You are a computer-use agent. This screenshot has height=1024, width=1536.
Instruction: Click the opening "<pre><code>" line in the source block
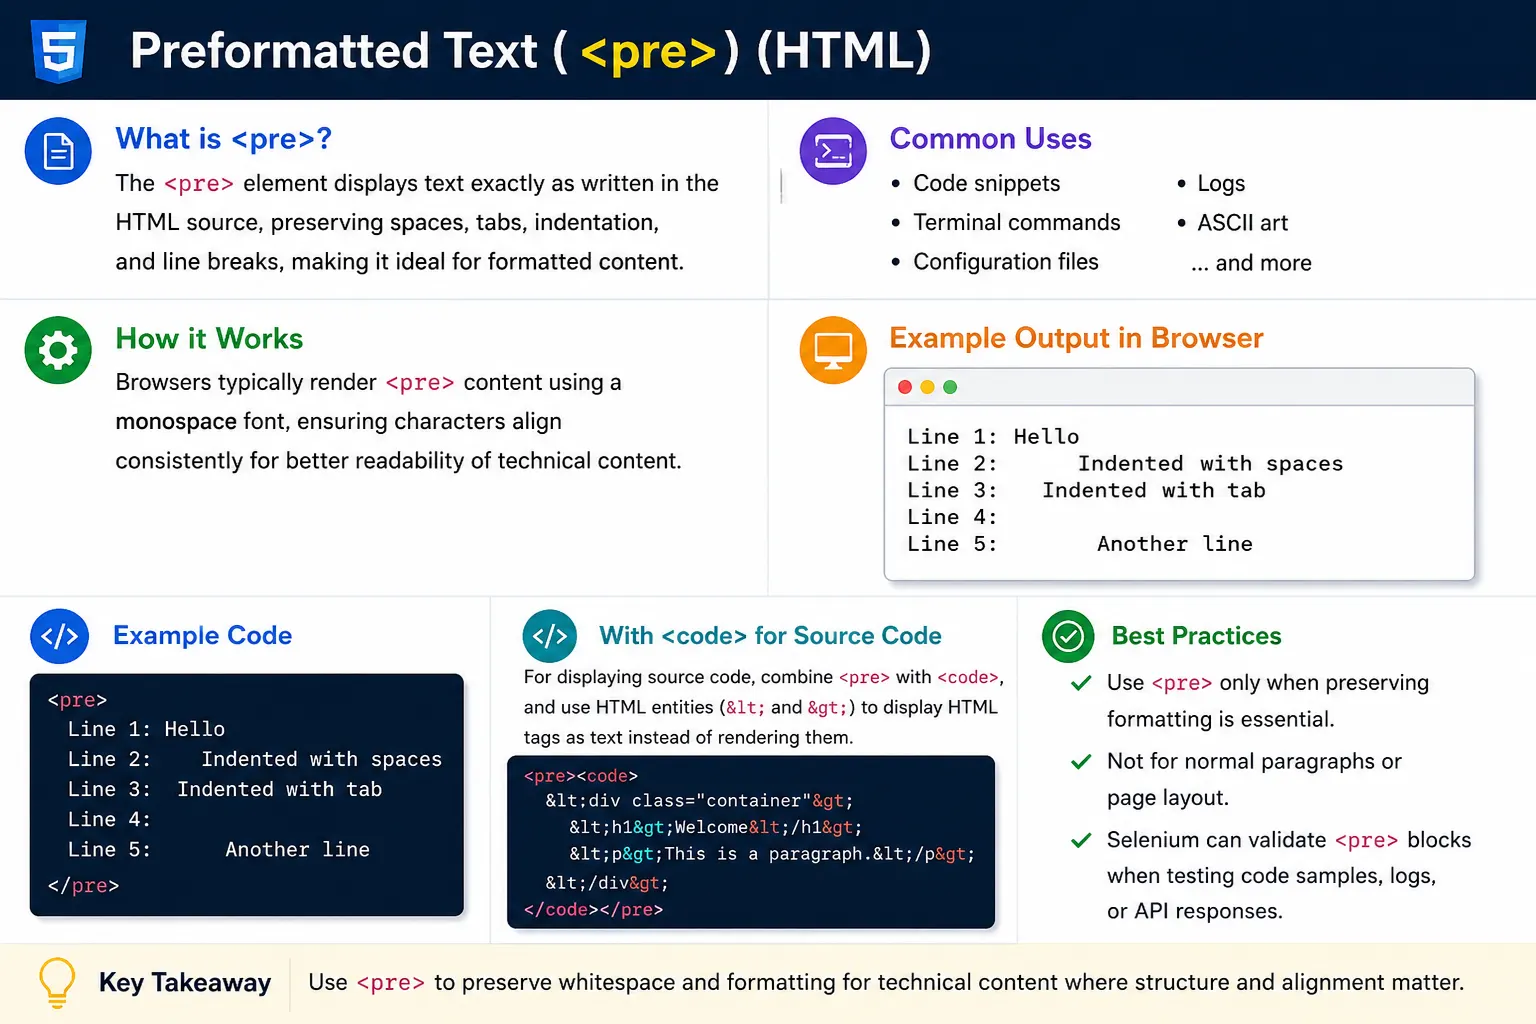[x=580, y=776]
